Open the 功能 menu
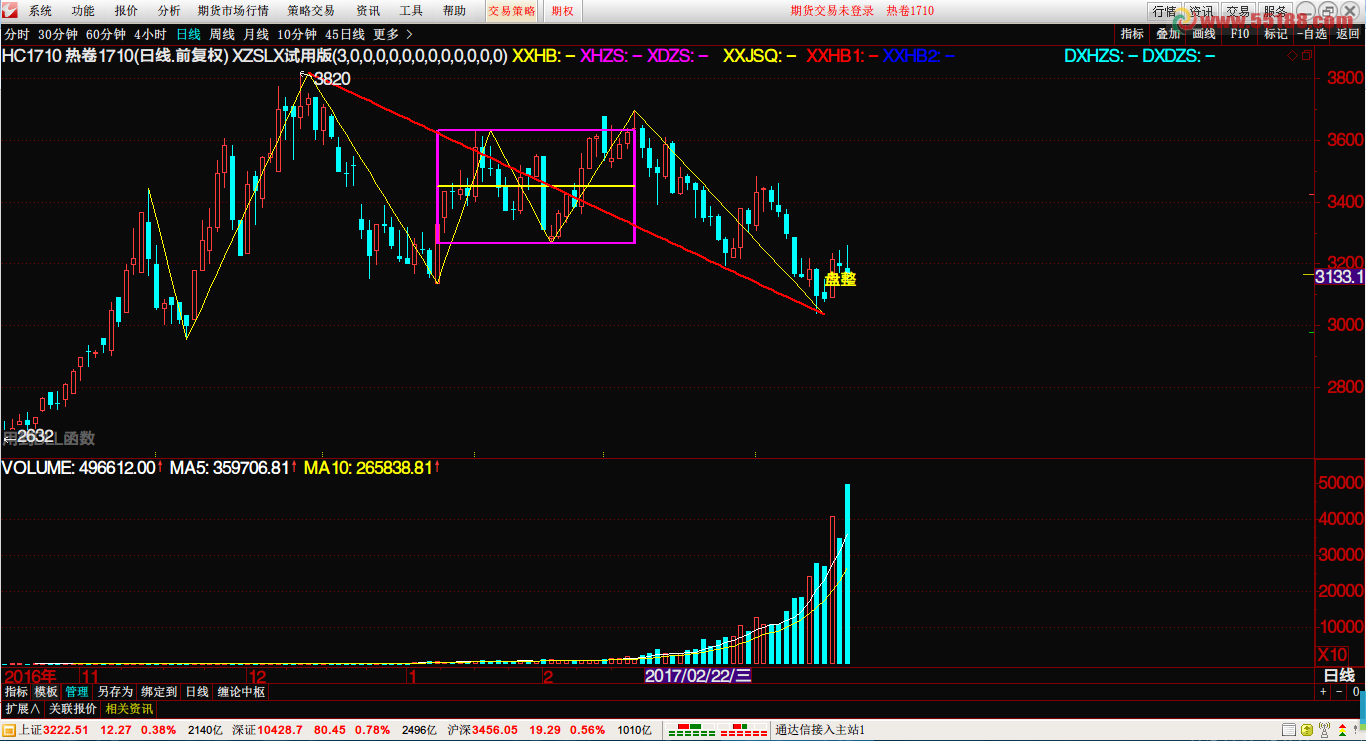The image size is (1366, 741). pos(84,11)
